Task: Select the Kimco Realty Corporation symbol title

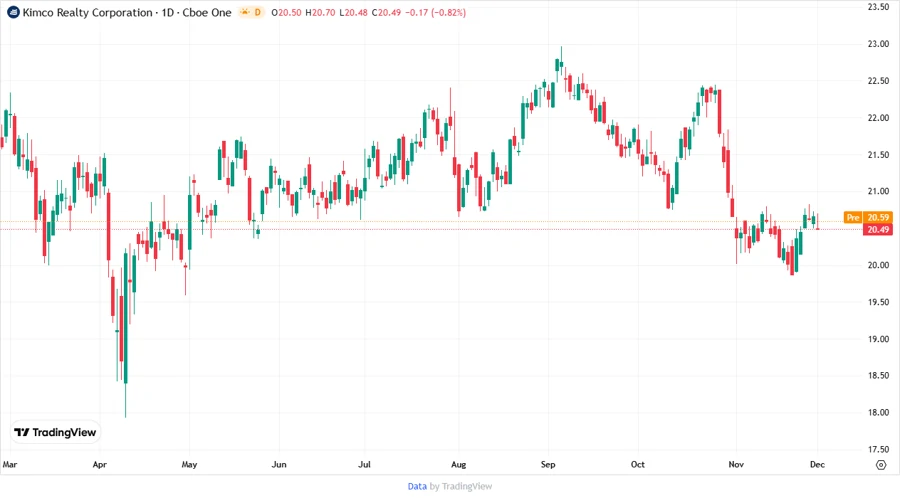Action: point(88,12)
